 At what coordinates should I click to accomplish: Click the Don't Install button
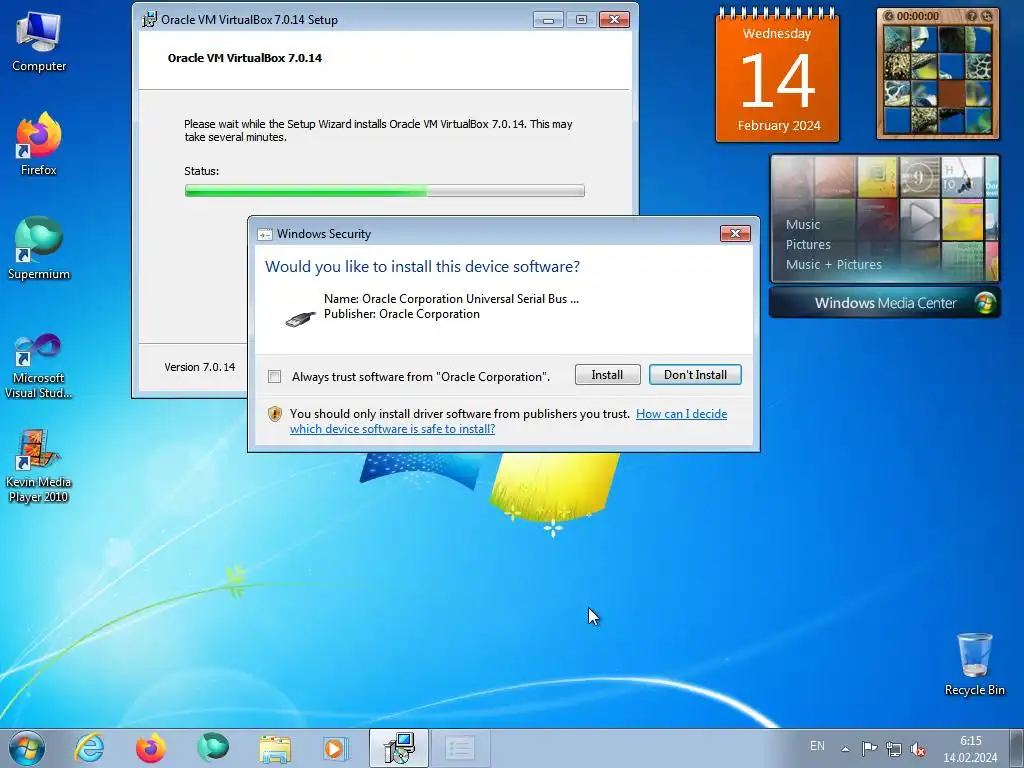pyautogui.click(x=695, y=375)
